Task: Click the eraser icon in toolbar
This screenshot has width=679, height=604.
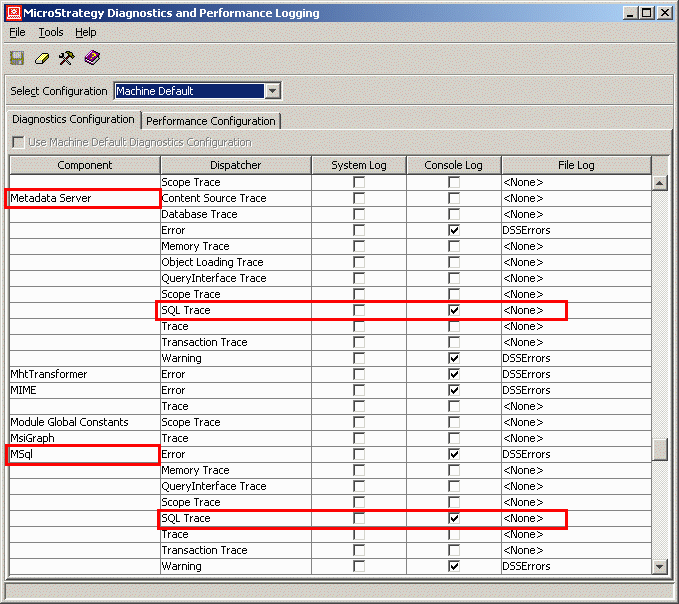Action: click(42, 58)
